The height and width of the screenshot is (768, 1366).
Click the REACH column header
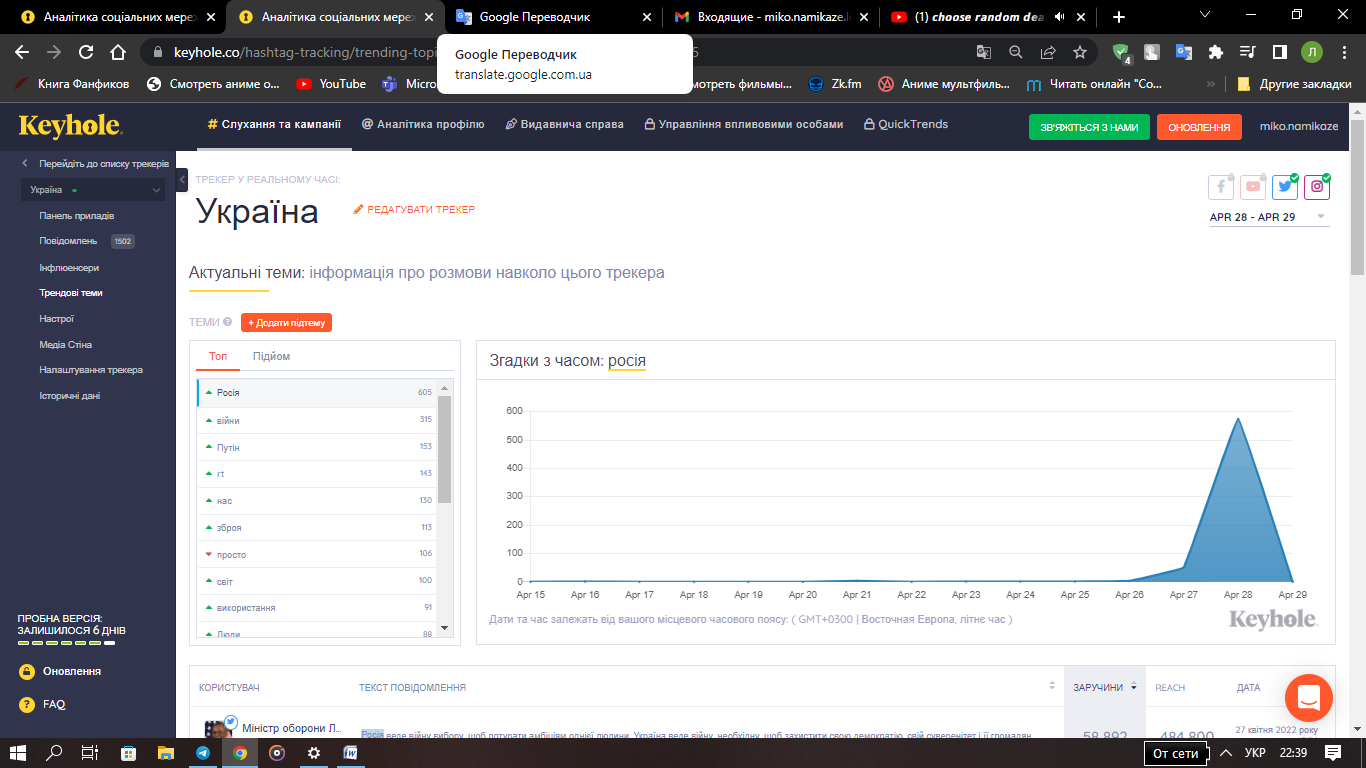tap(1170, 687)
